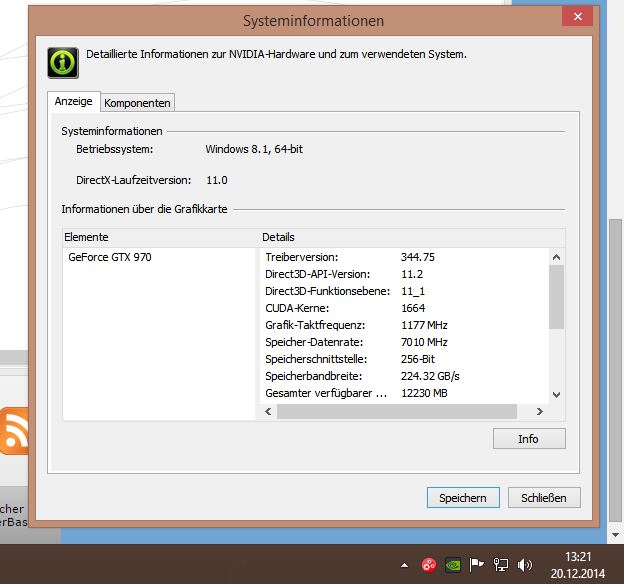
Task: Open the taskbar clock showing 13:21
Action: (578, 565)
